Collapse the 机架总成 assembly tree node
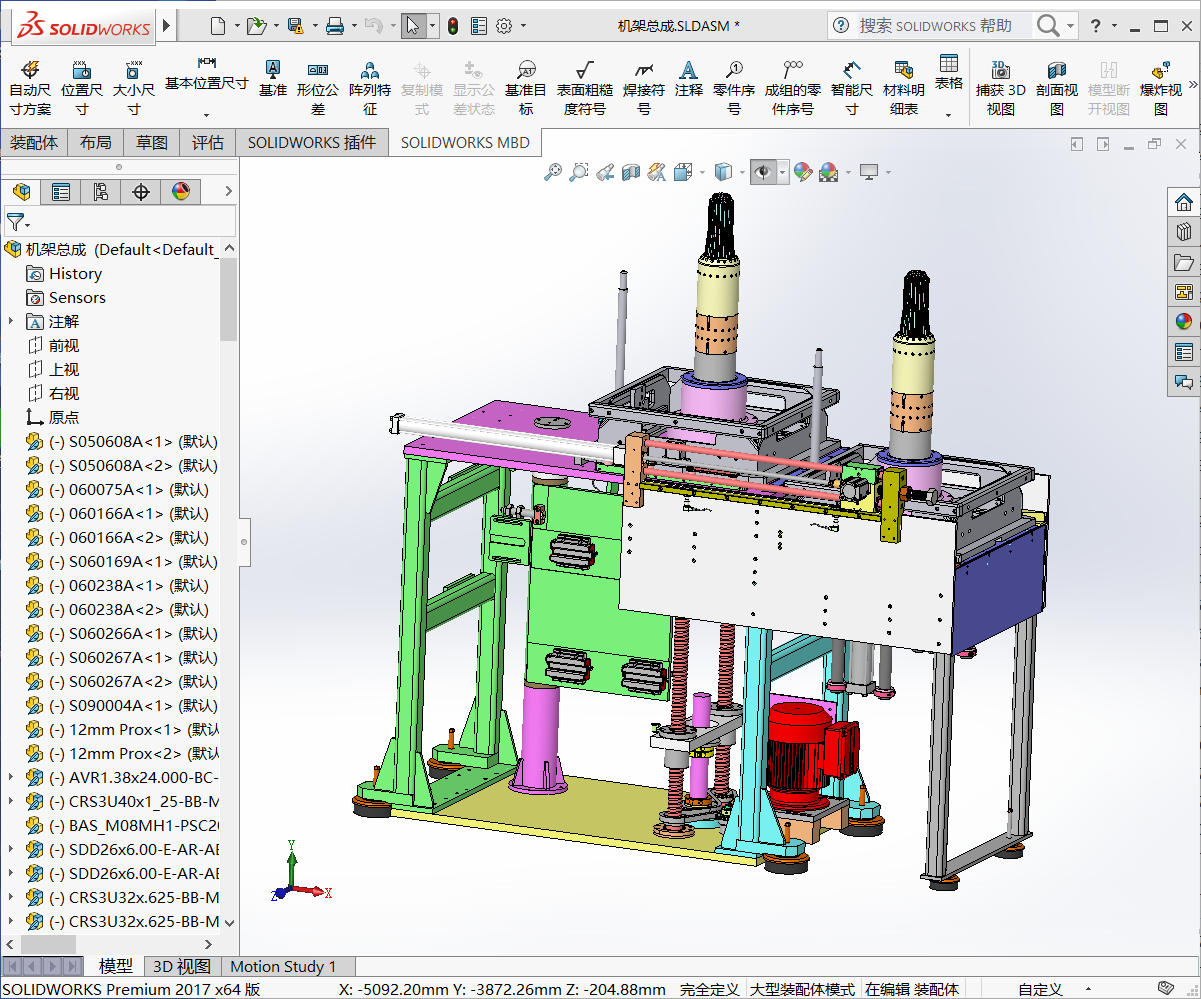Image resolution: width=1201 pixels, height=999 pixels. [x=12, y=247]
